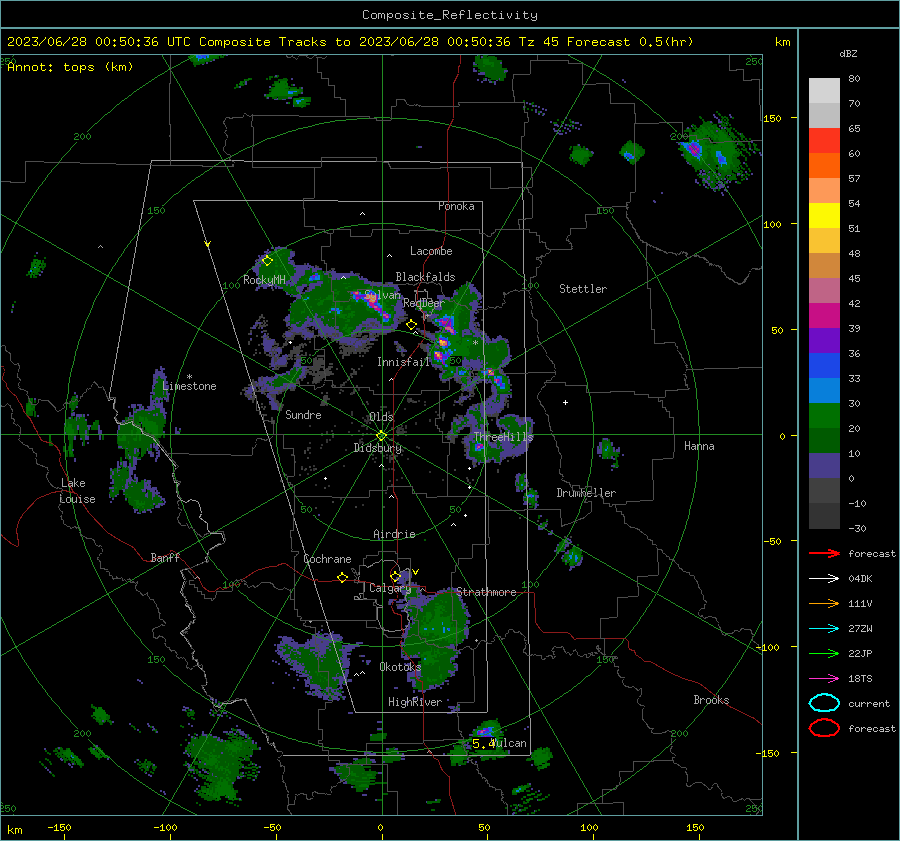Click the Calgary city label
Viewport: 900px width, 841px height.
point(390,588)
